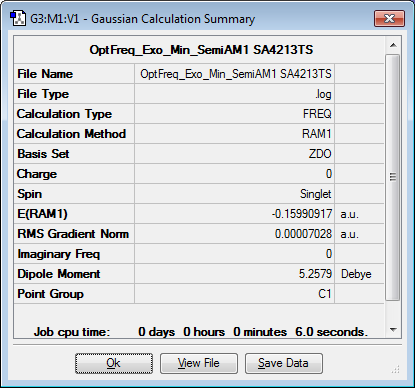Click the Job cpu time text line
415x388 pixels.
(201, 332)
